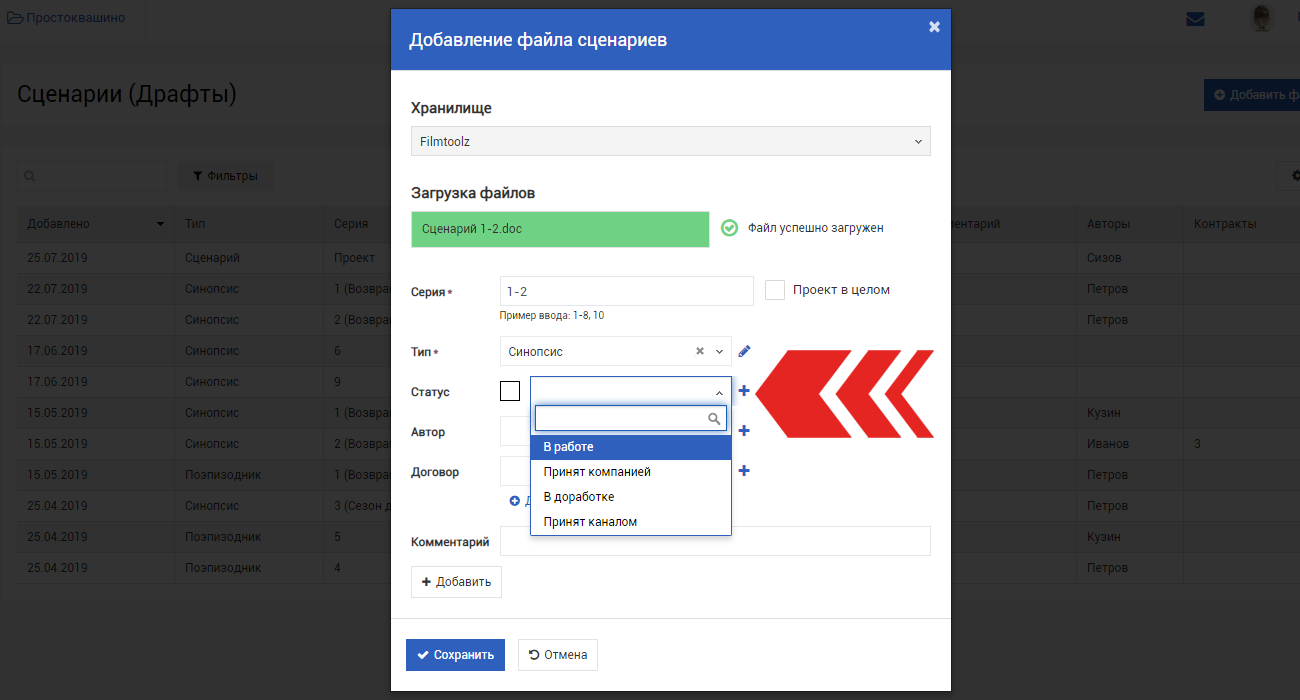Clear the Тип selection Синопсис with x
The image size is (1300, 700).
point(700,351)
